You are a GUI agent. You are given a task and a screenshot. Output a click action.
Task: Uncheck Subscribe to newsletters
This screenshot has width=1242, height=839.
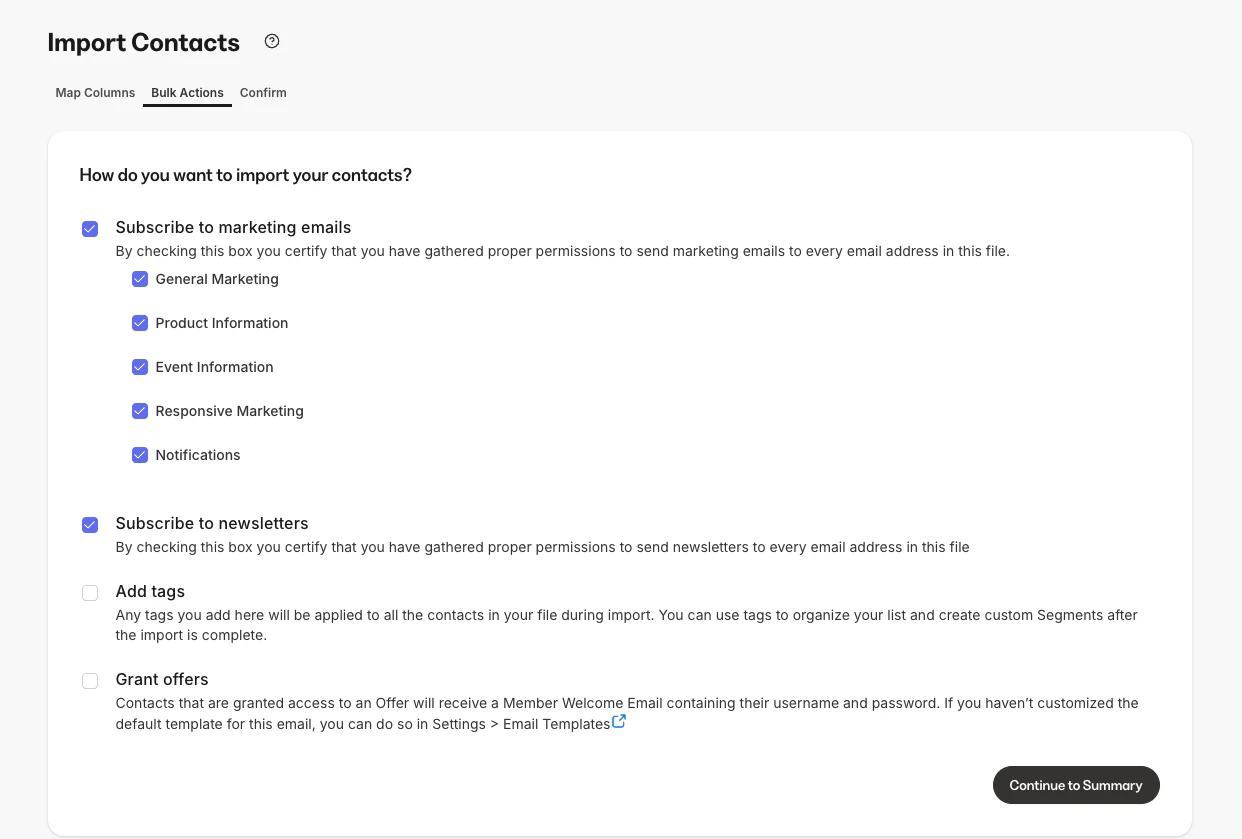[90, 524]
